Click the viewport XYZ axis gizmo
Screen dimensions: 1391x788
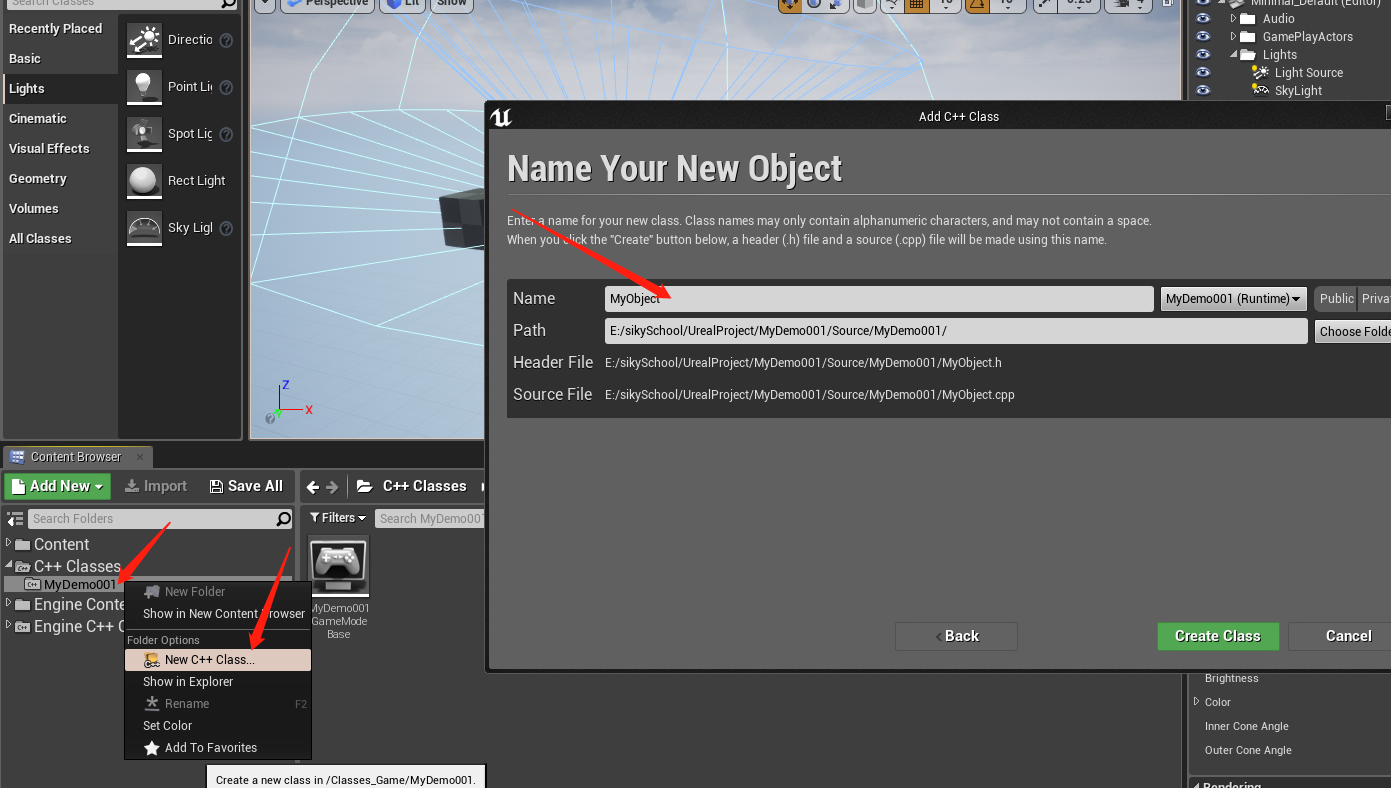[289, 401]
